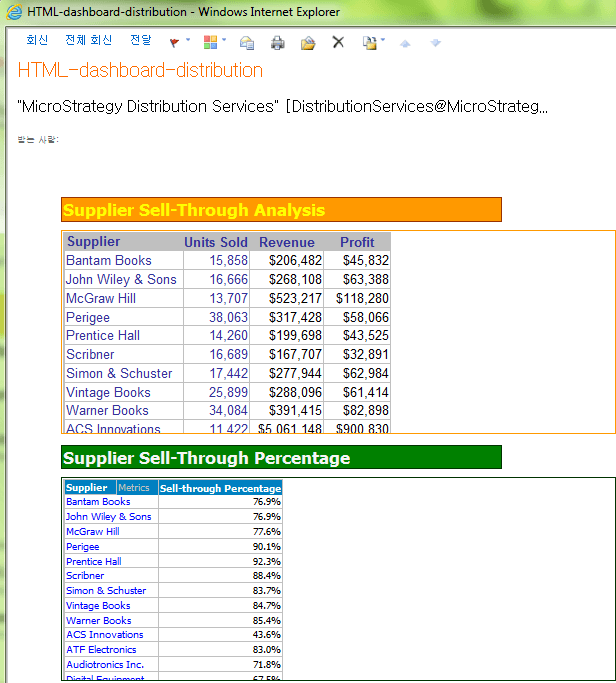The image size is (616, 683).
Task: Click revenue value $523,217
Action: click(x=295, y=298)
